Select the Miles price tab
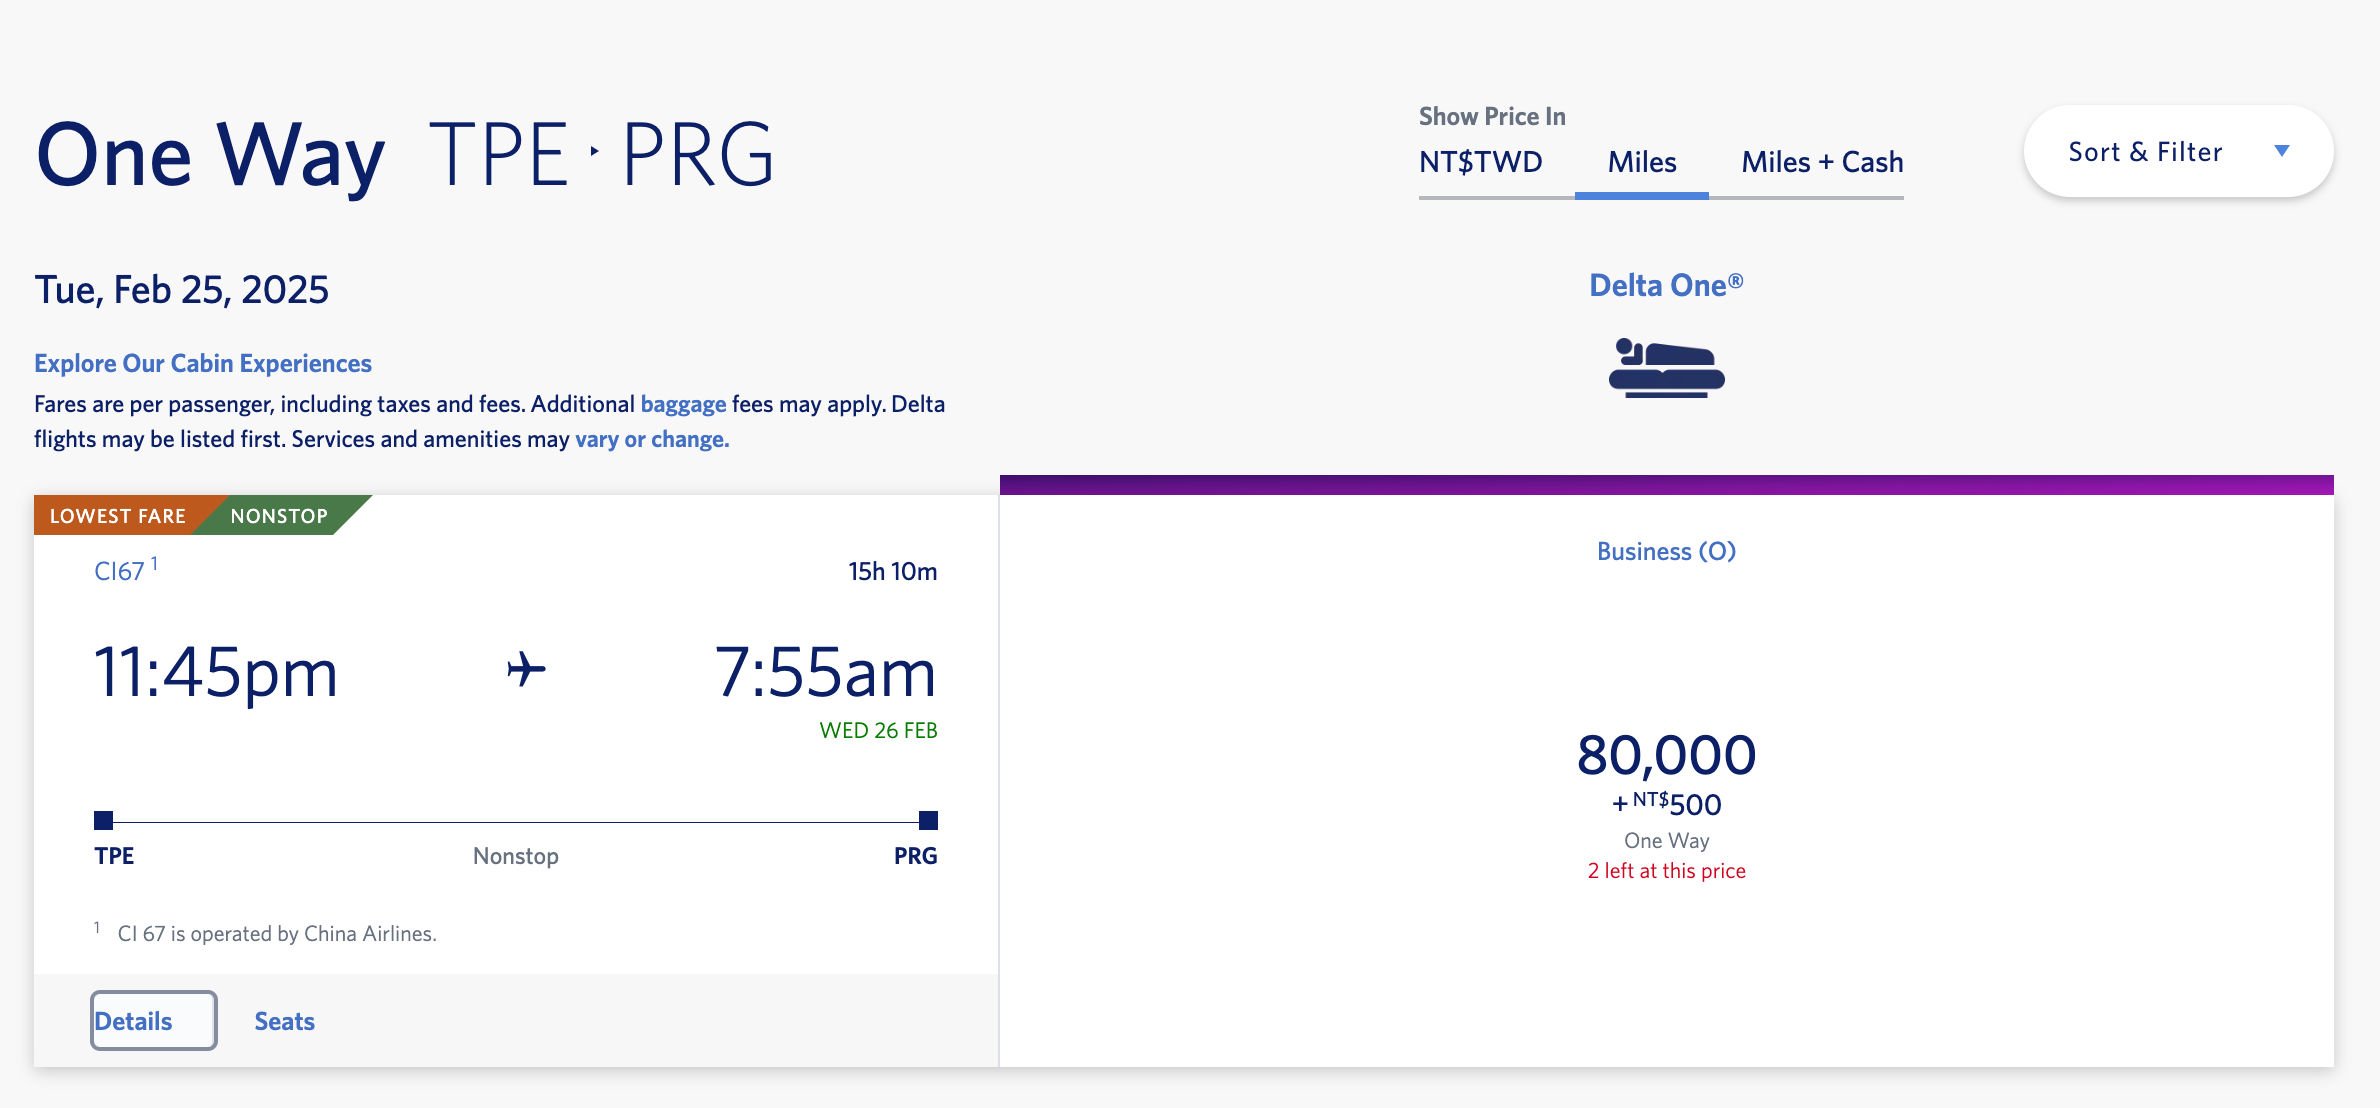The image size is (2380, 1108). 1642,162
